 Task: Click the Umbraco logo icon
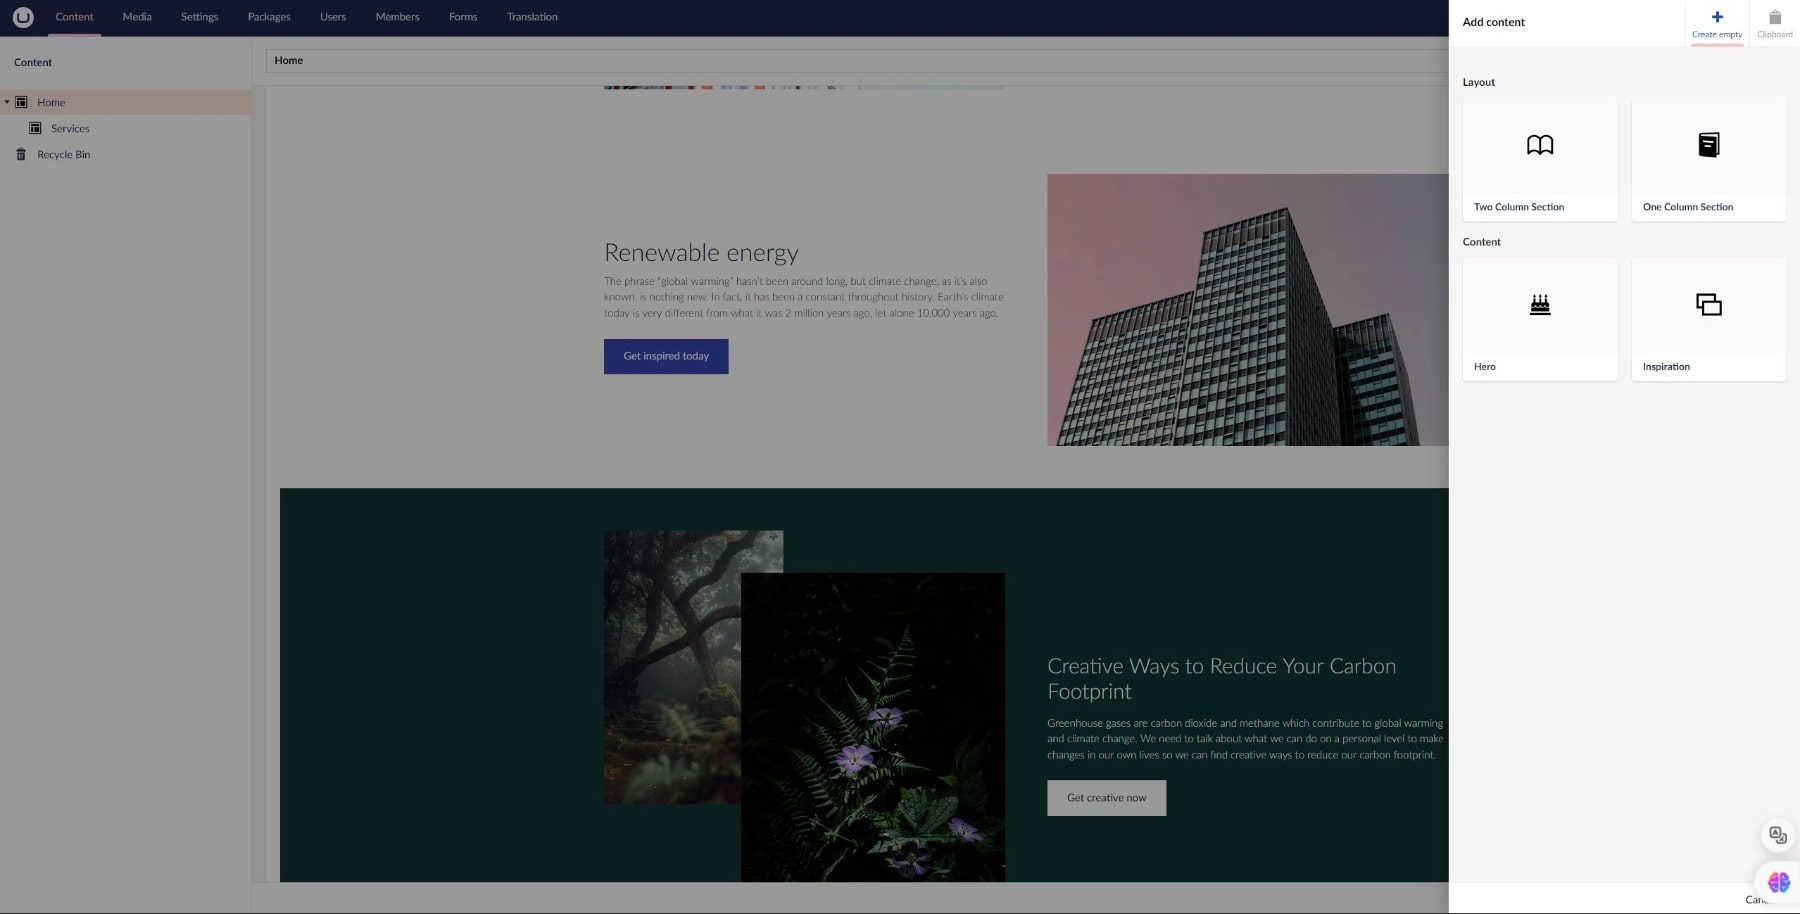point(23,17)
